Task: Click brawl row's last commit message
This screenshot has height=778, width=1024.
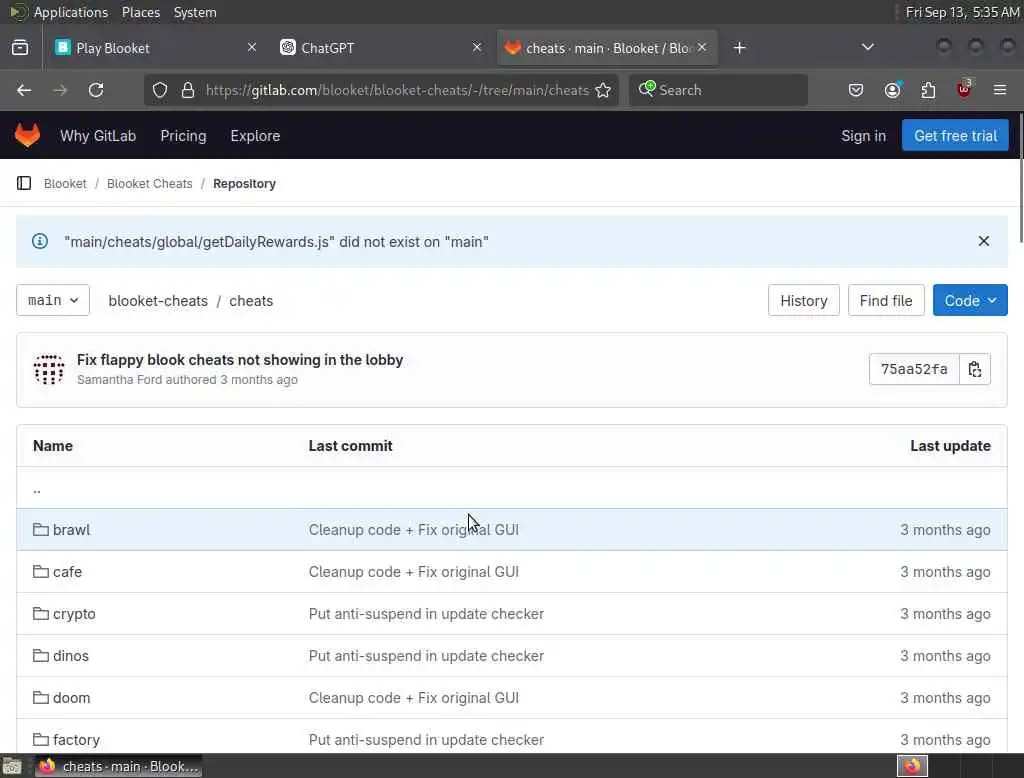Action: (413, 530)
